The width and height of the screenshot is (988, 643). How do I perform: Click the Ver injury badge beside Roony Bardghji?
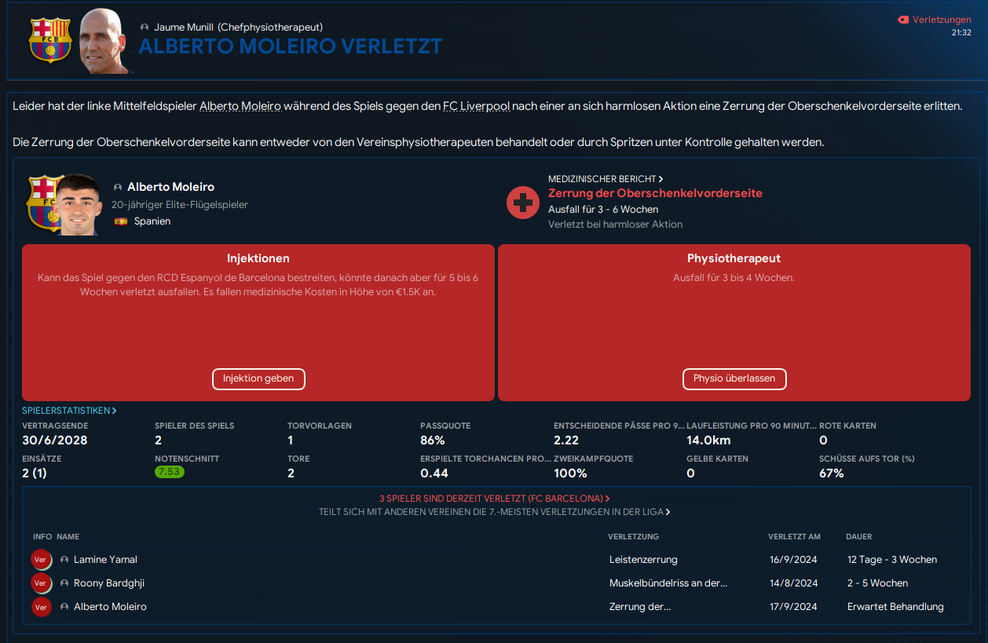[x=40, y=583]
